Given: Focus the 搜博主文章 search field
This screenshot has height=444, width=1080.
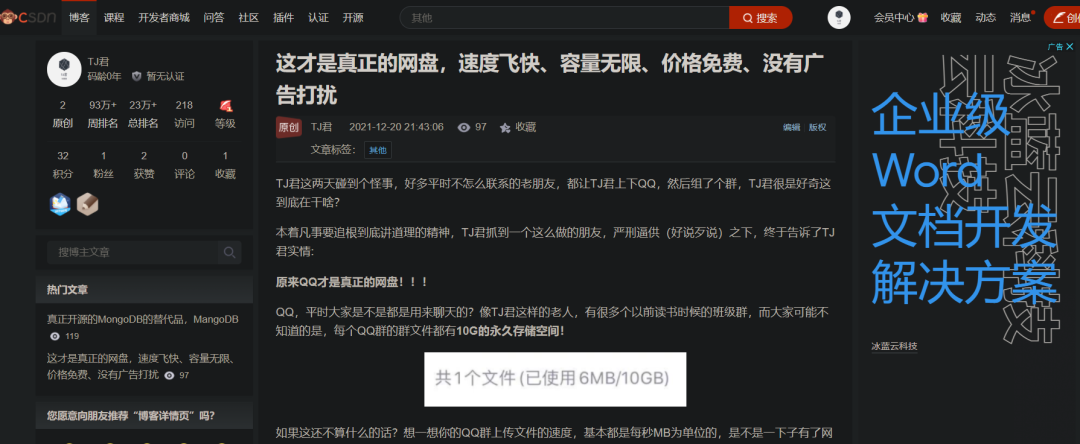Looking at the screenshot, I should coord(132,253).
